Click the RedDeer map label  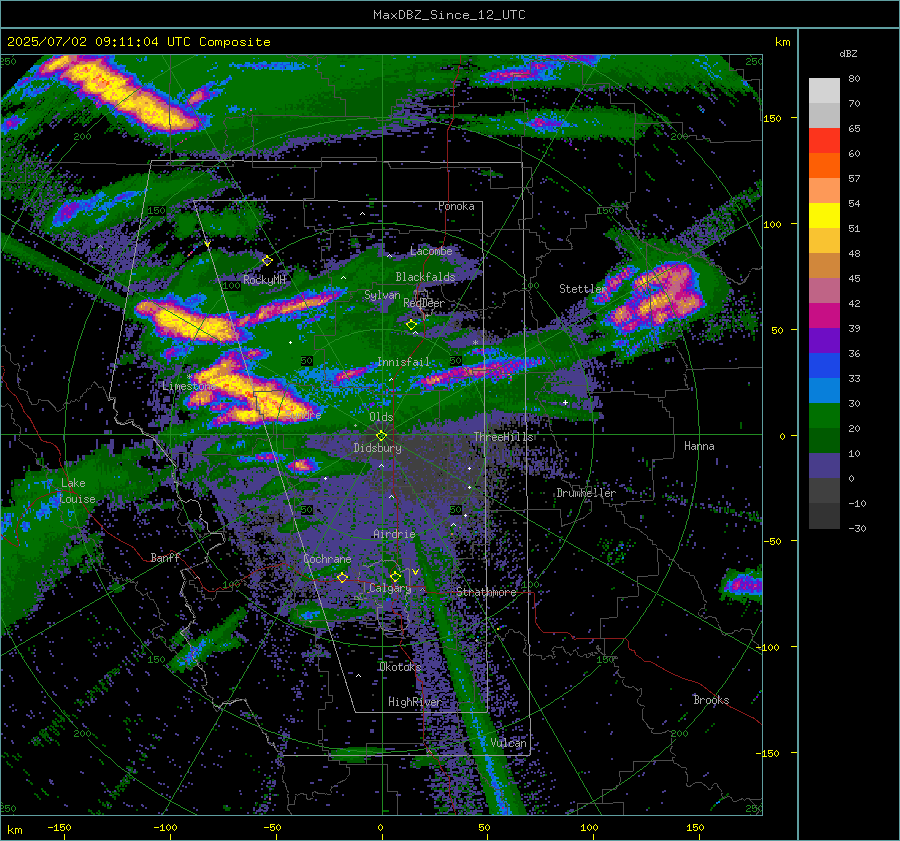tap(424, 303)
